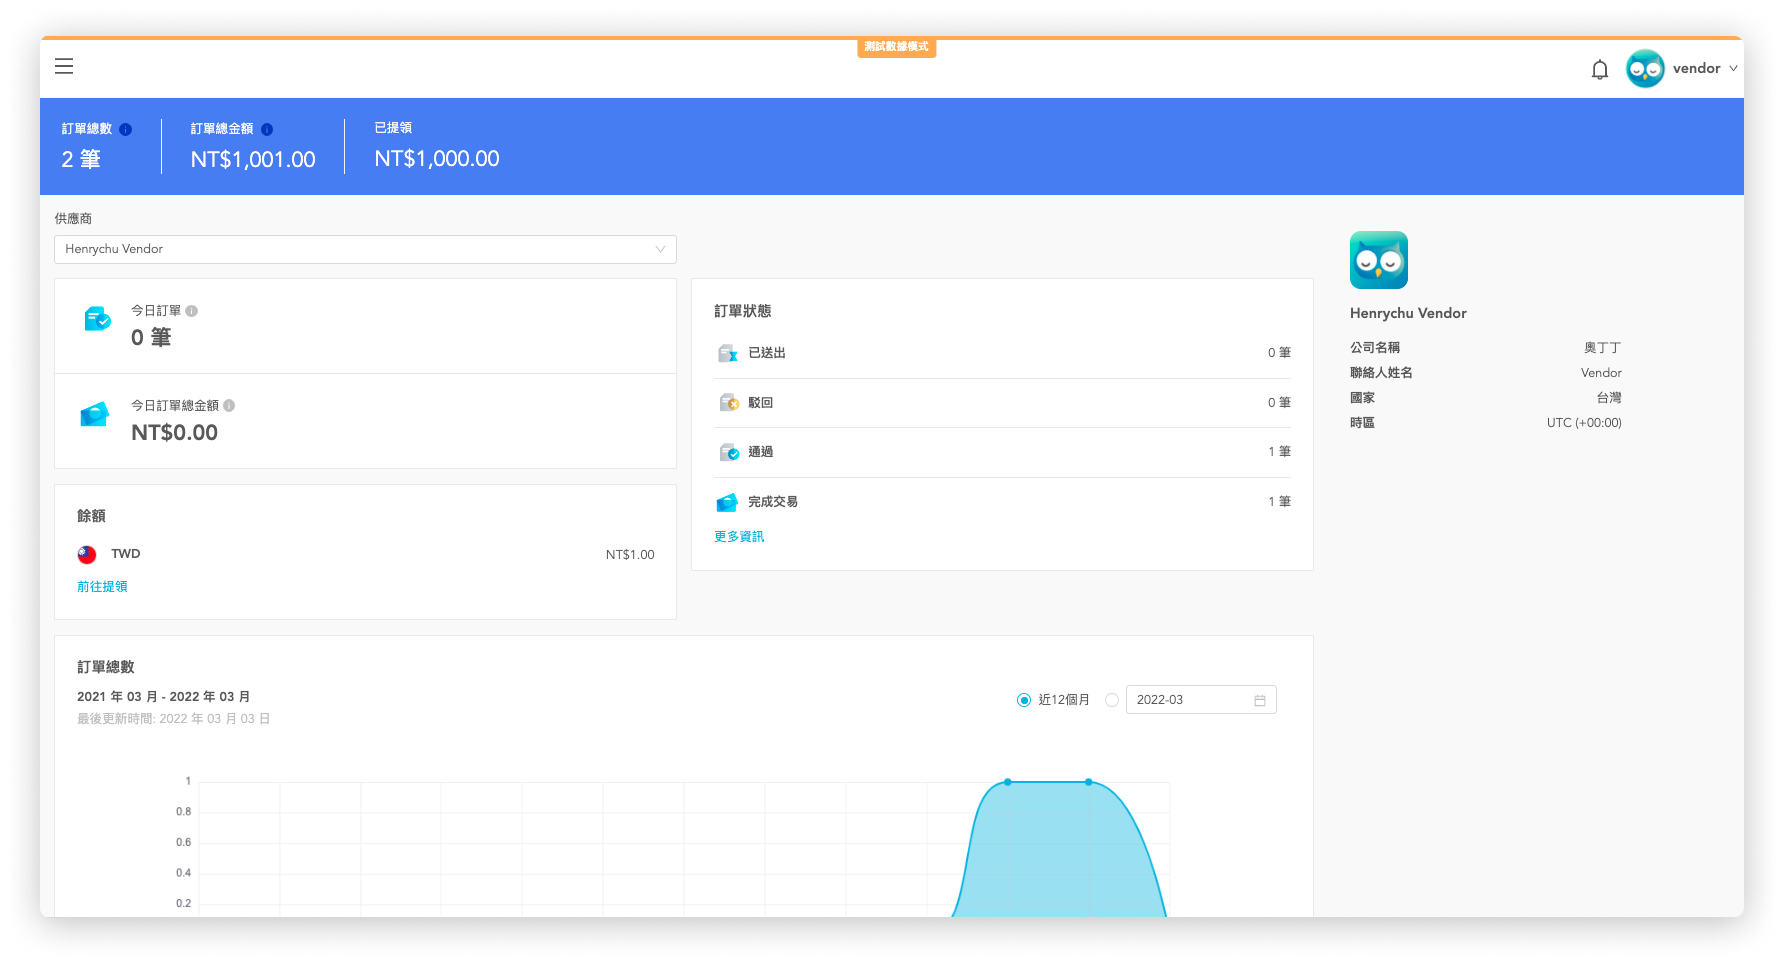Click the 完成交易 status icon
The height and width of the screenshot is (963, 1785).
[x=727, y=502]
